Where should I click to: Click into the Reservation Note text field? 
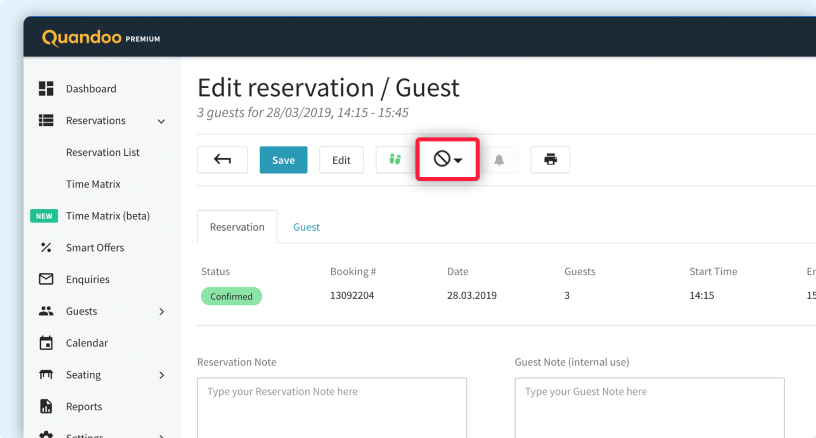point(332,407)
